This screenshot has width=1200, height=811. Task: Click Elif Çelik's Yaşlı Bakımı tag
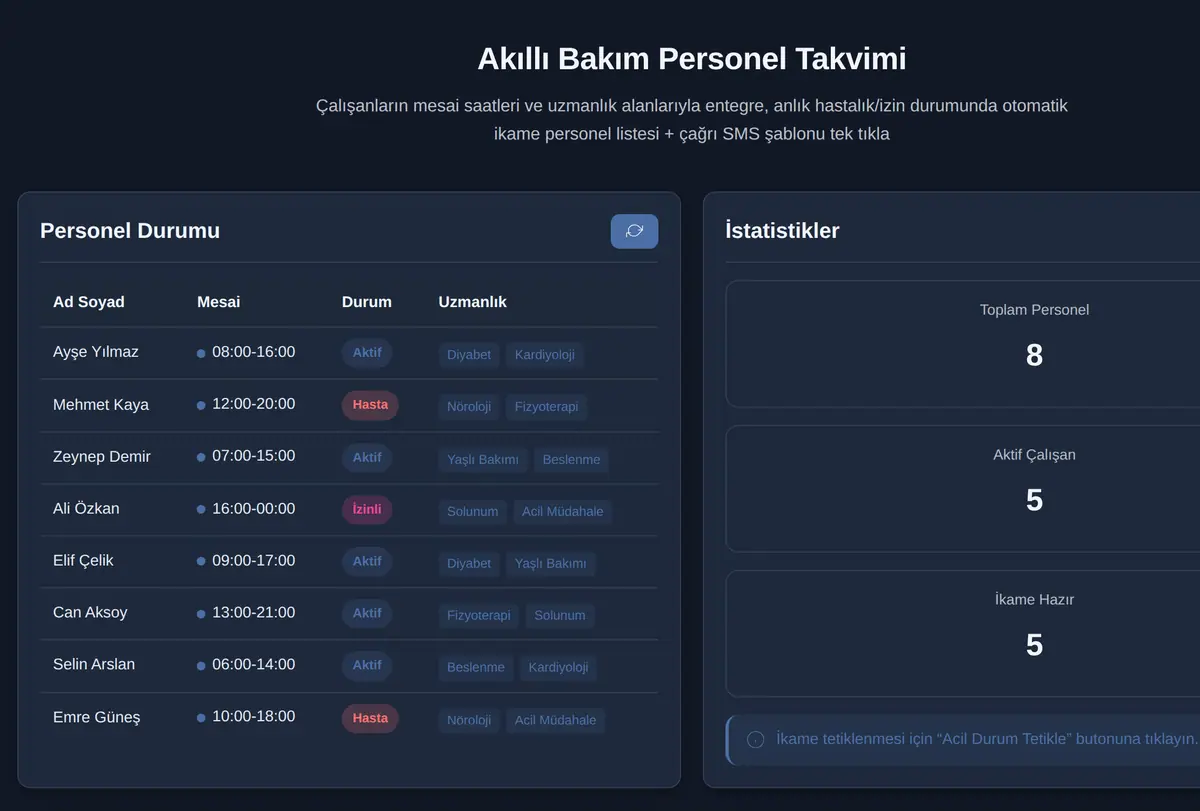tap(551, 564)
